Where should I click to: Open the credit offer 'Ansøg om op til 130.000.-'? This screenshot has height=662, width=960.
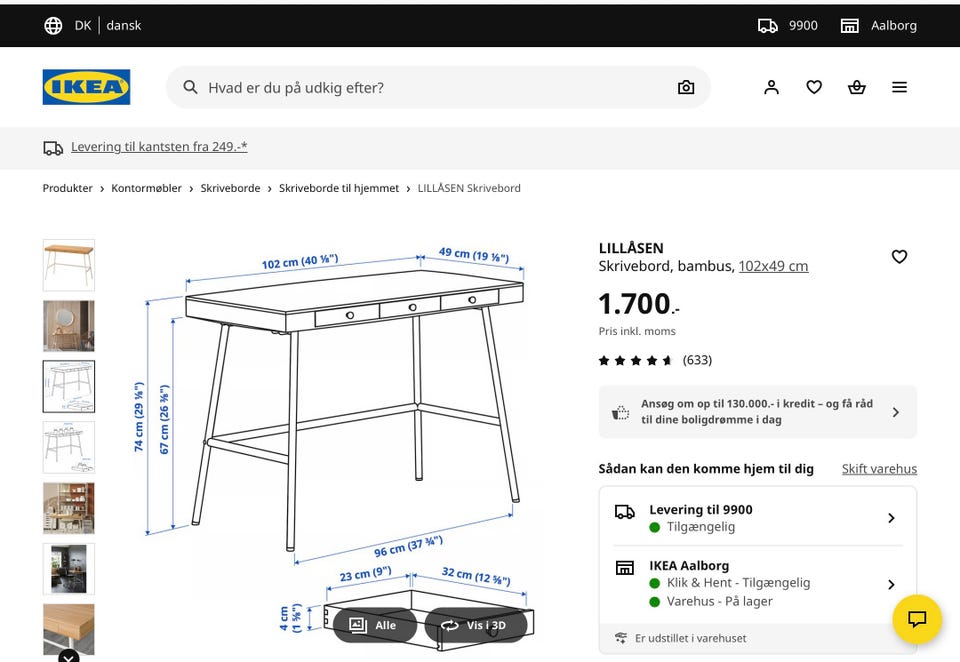tap(757, 412)
